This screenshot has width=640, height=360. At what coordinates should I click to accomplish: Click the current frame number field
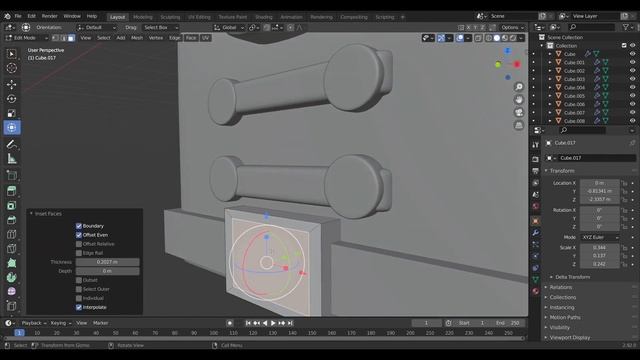[x=426, y=323]
